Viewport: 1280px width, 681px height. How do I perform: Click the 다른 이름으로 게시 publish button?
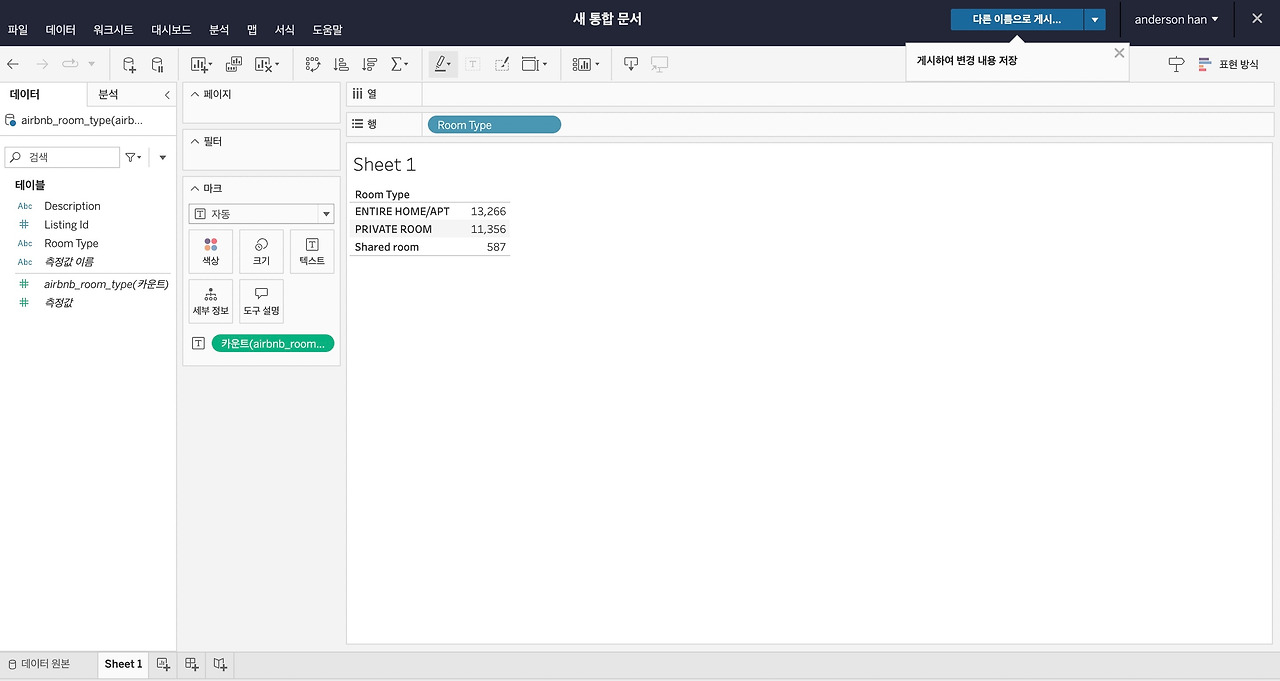click(x=1017, y=19)
